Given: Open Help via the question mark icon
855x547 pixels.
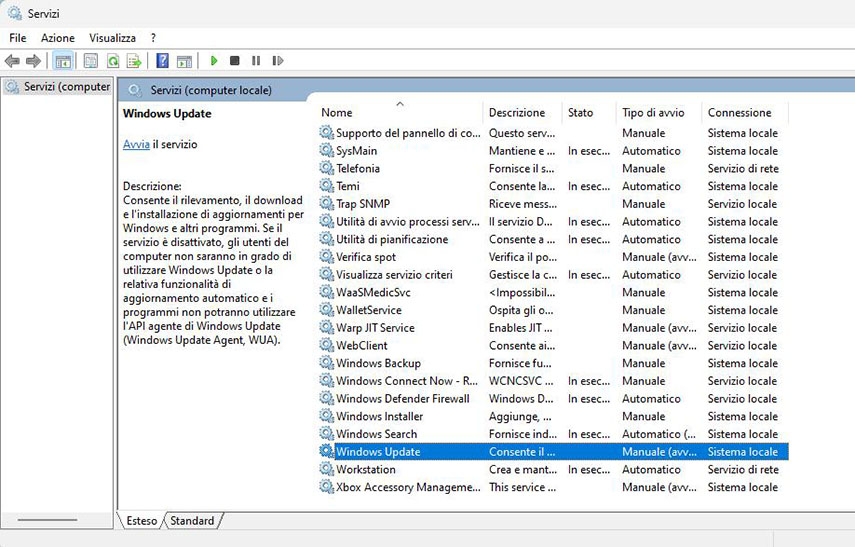Looking at the screenshot, I should 162,61.
